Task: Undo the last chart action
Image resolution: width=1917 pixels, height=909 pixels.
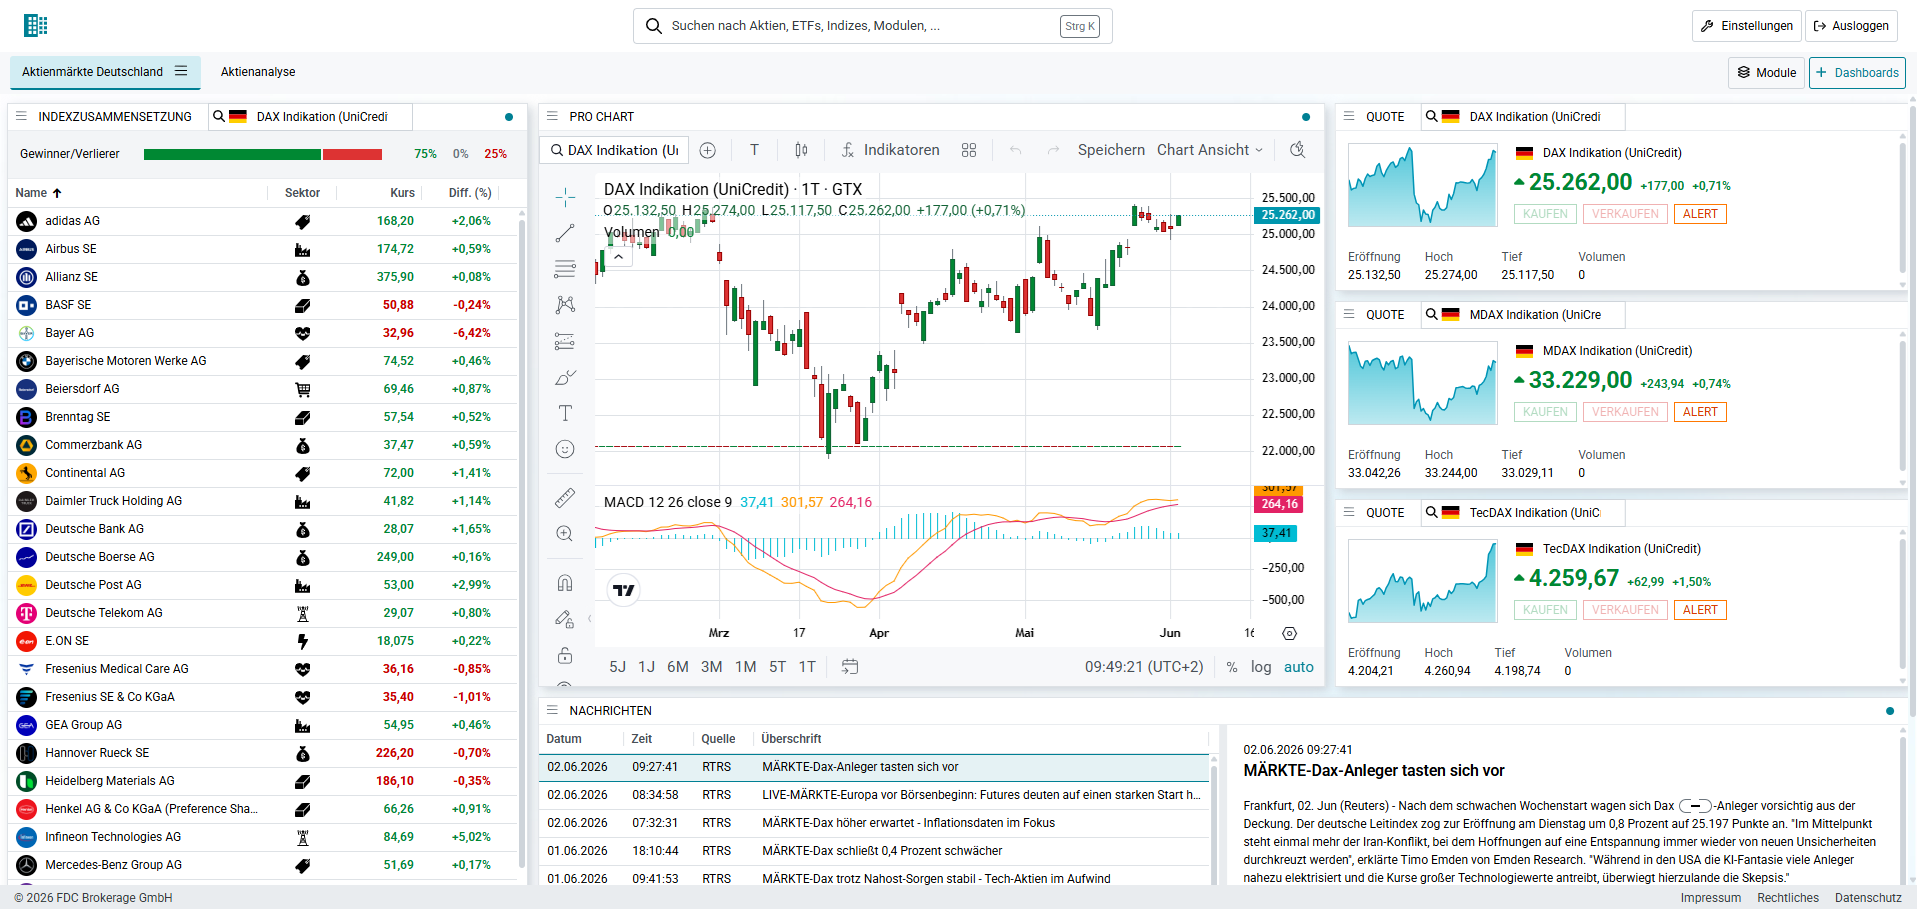Action: 1016,150
